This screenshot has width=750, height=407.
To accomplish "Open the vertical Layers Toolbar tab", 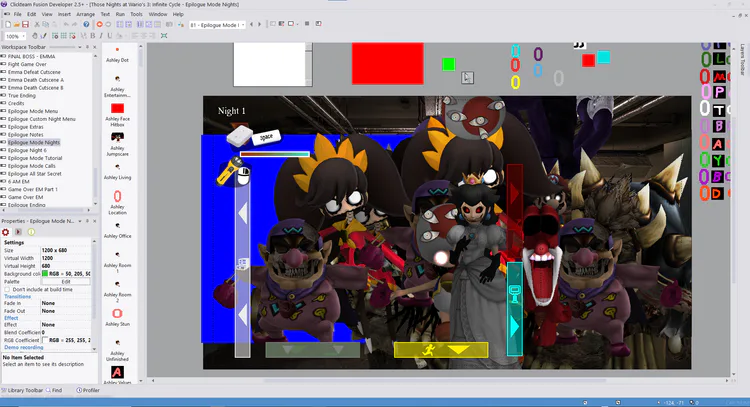I will click(743, 60).
